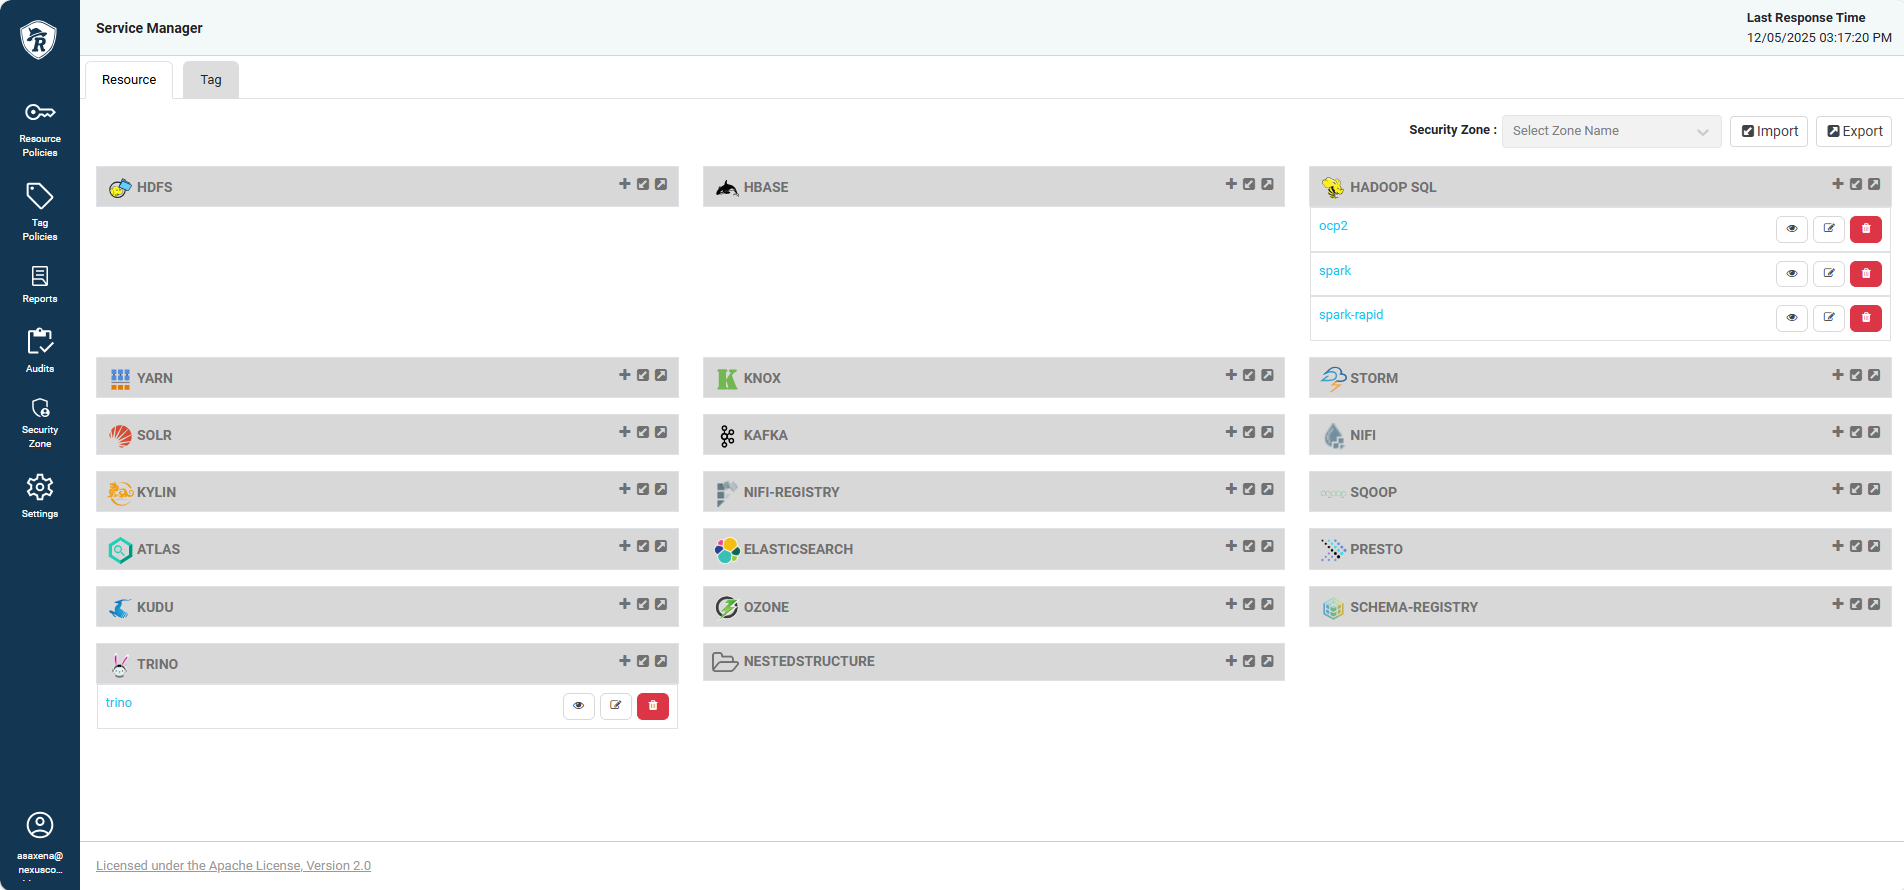Import policies for the HBASE service
1904x890 pixels.
click(1249, 184)
